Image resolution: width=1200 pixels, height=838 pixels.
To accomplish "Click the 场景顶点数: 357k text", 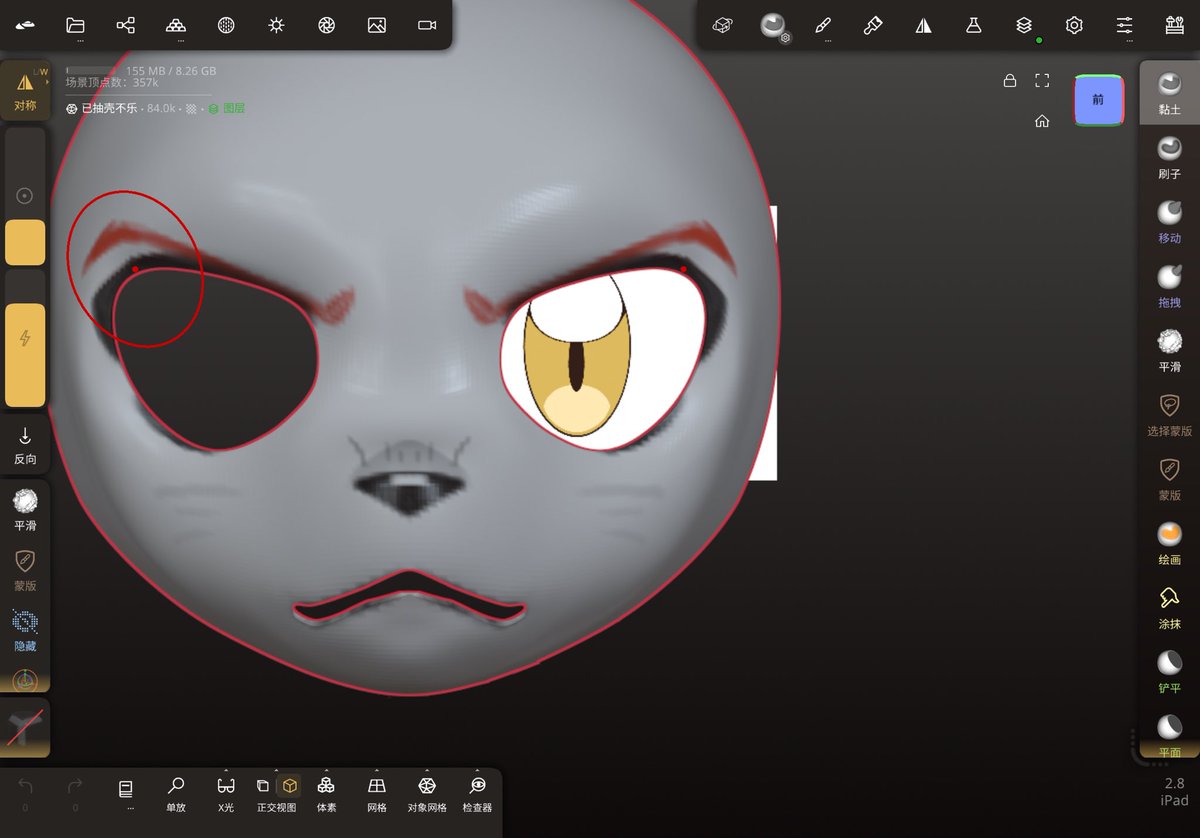I will point(112,83).
